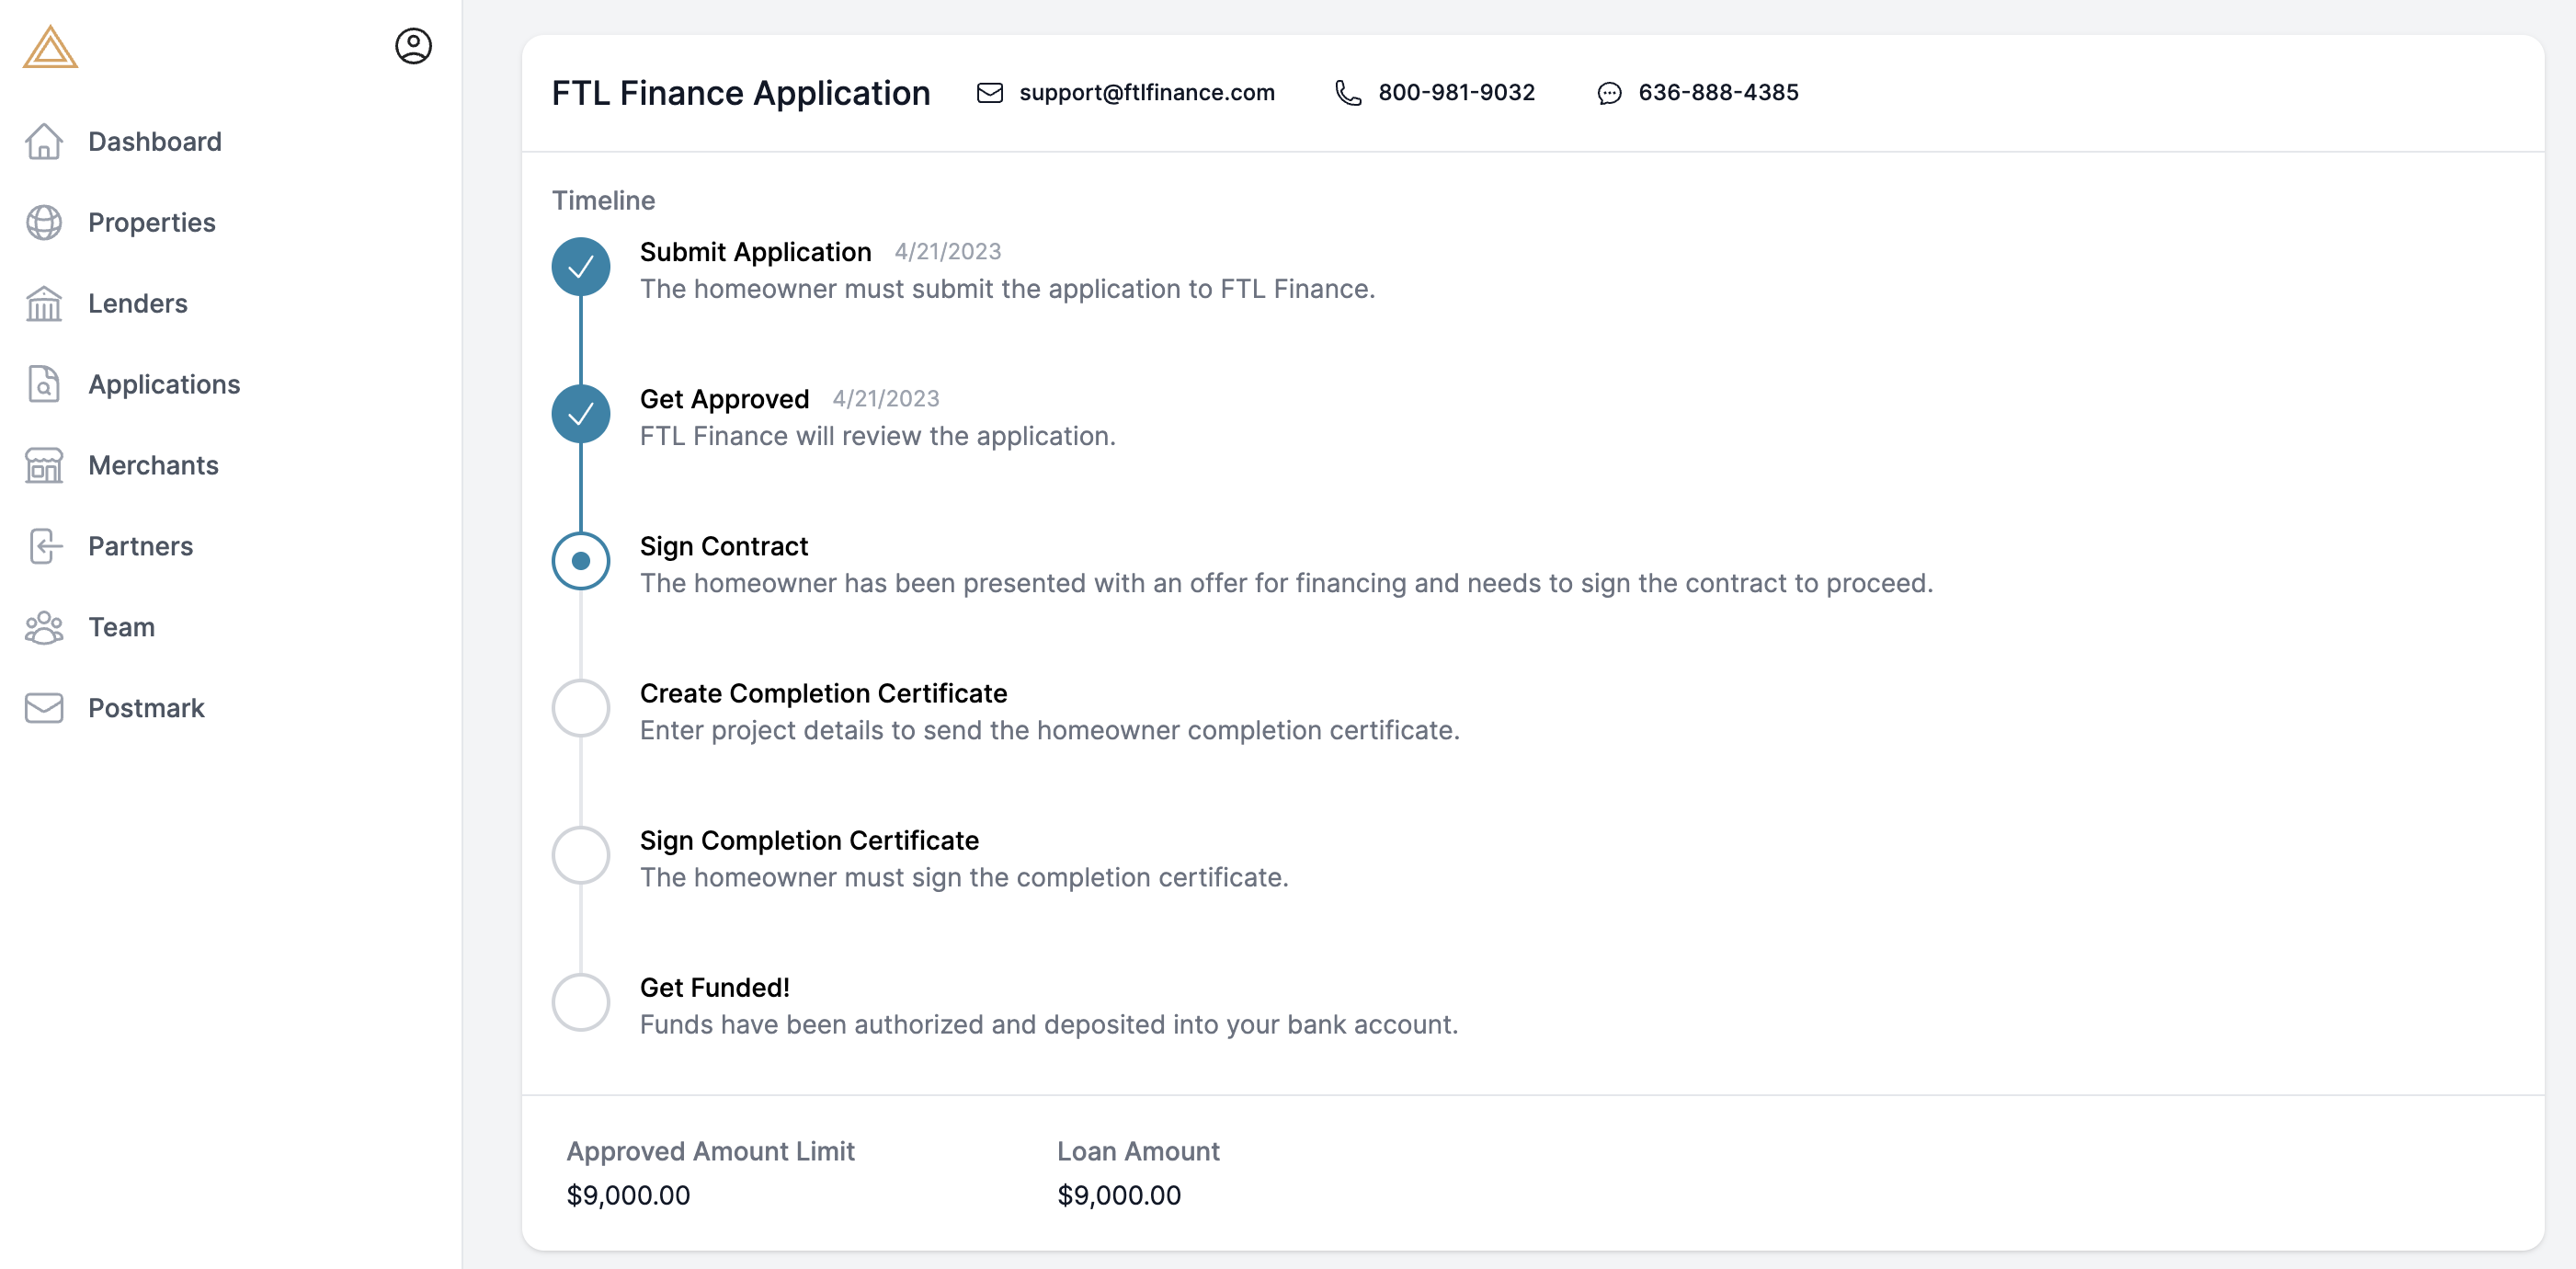Click the $9,000.00 under Loan Amount
The width and height of the screenshot is (2576, 1269).
(1119, 1196)
